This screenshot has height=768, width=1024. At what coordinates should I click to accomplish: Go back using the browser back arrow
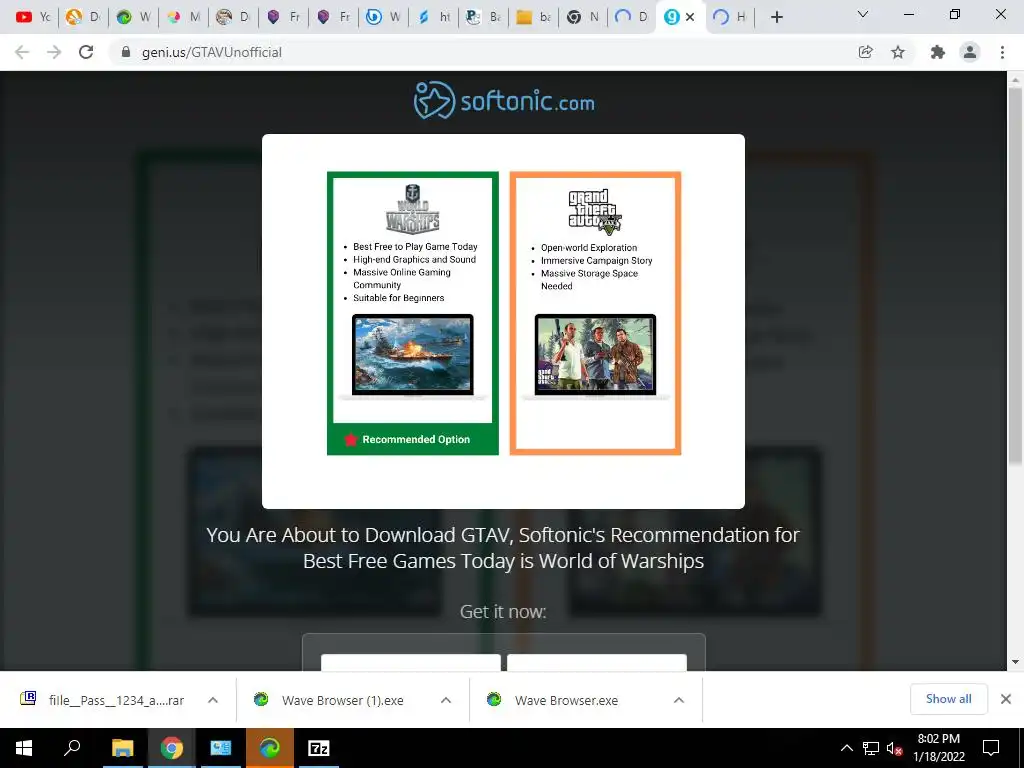(22, 52)
